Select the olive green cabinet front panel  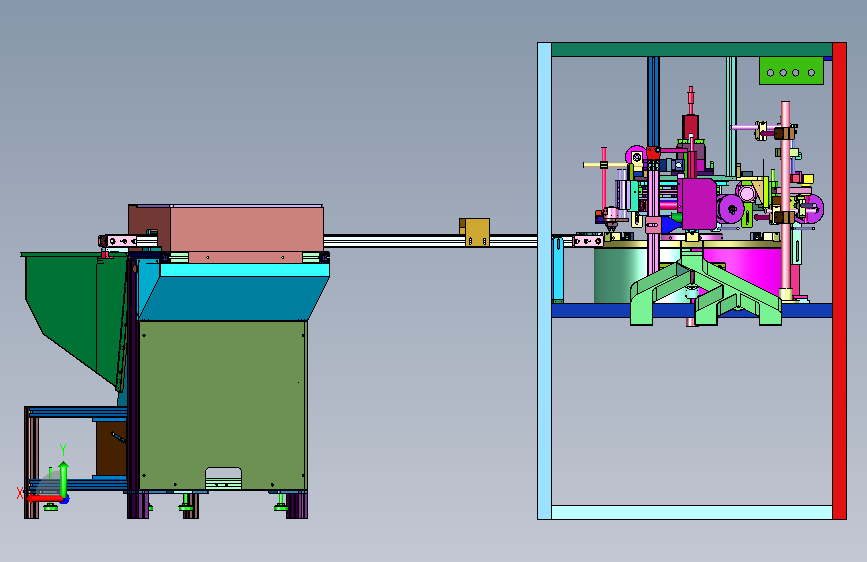pyautogui.click(x=222, y=405)
